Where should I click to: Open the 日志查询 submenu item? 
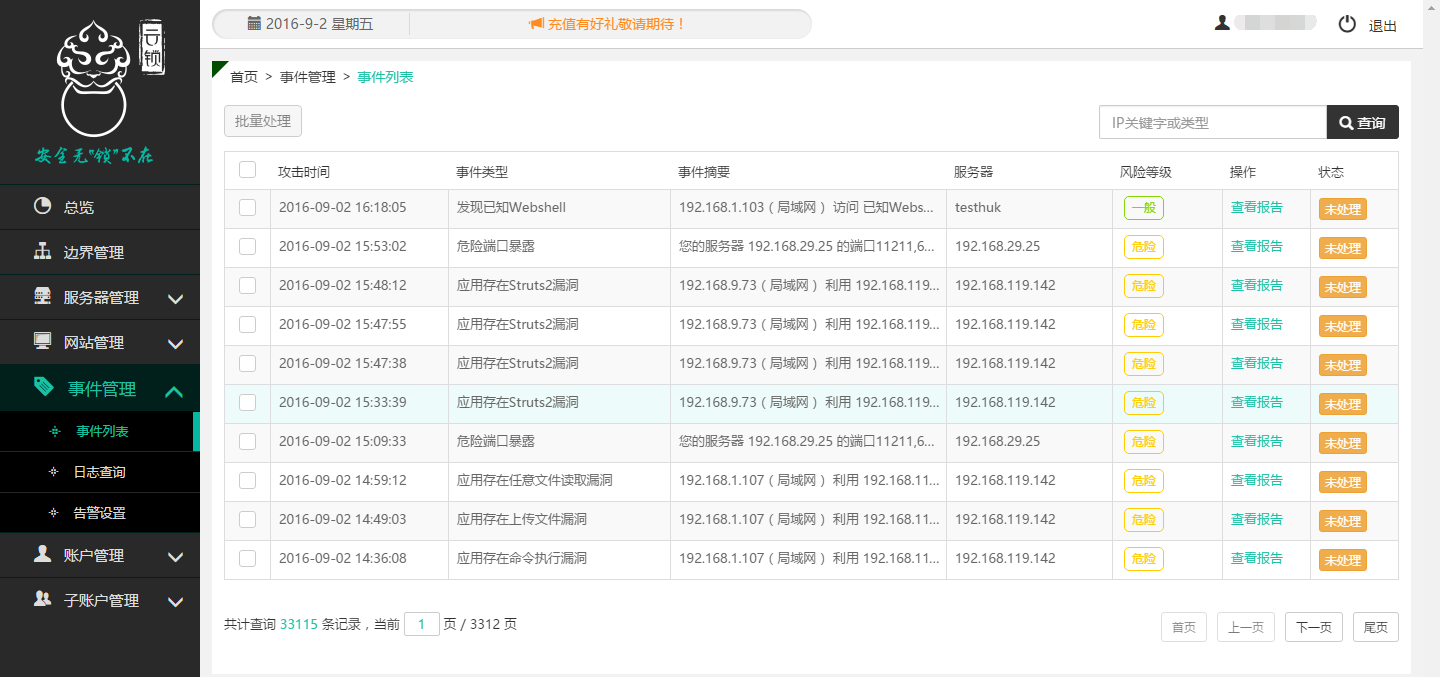(x=99, y=472)
